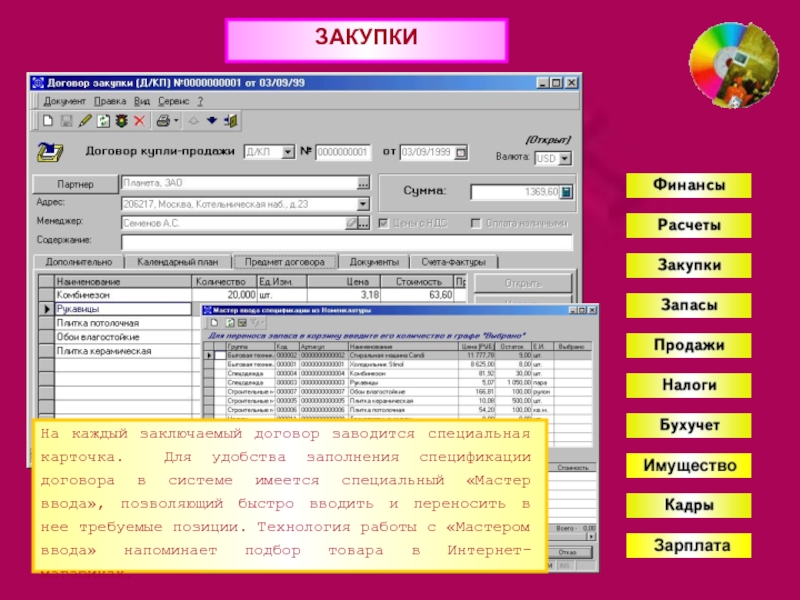800x600 pixels.
Task: Click the multicolor CD logo
Action: click(734, 65)
